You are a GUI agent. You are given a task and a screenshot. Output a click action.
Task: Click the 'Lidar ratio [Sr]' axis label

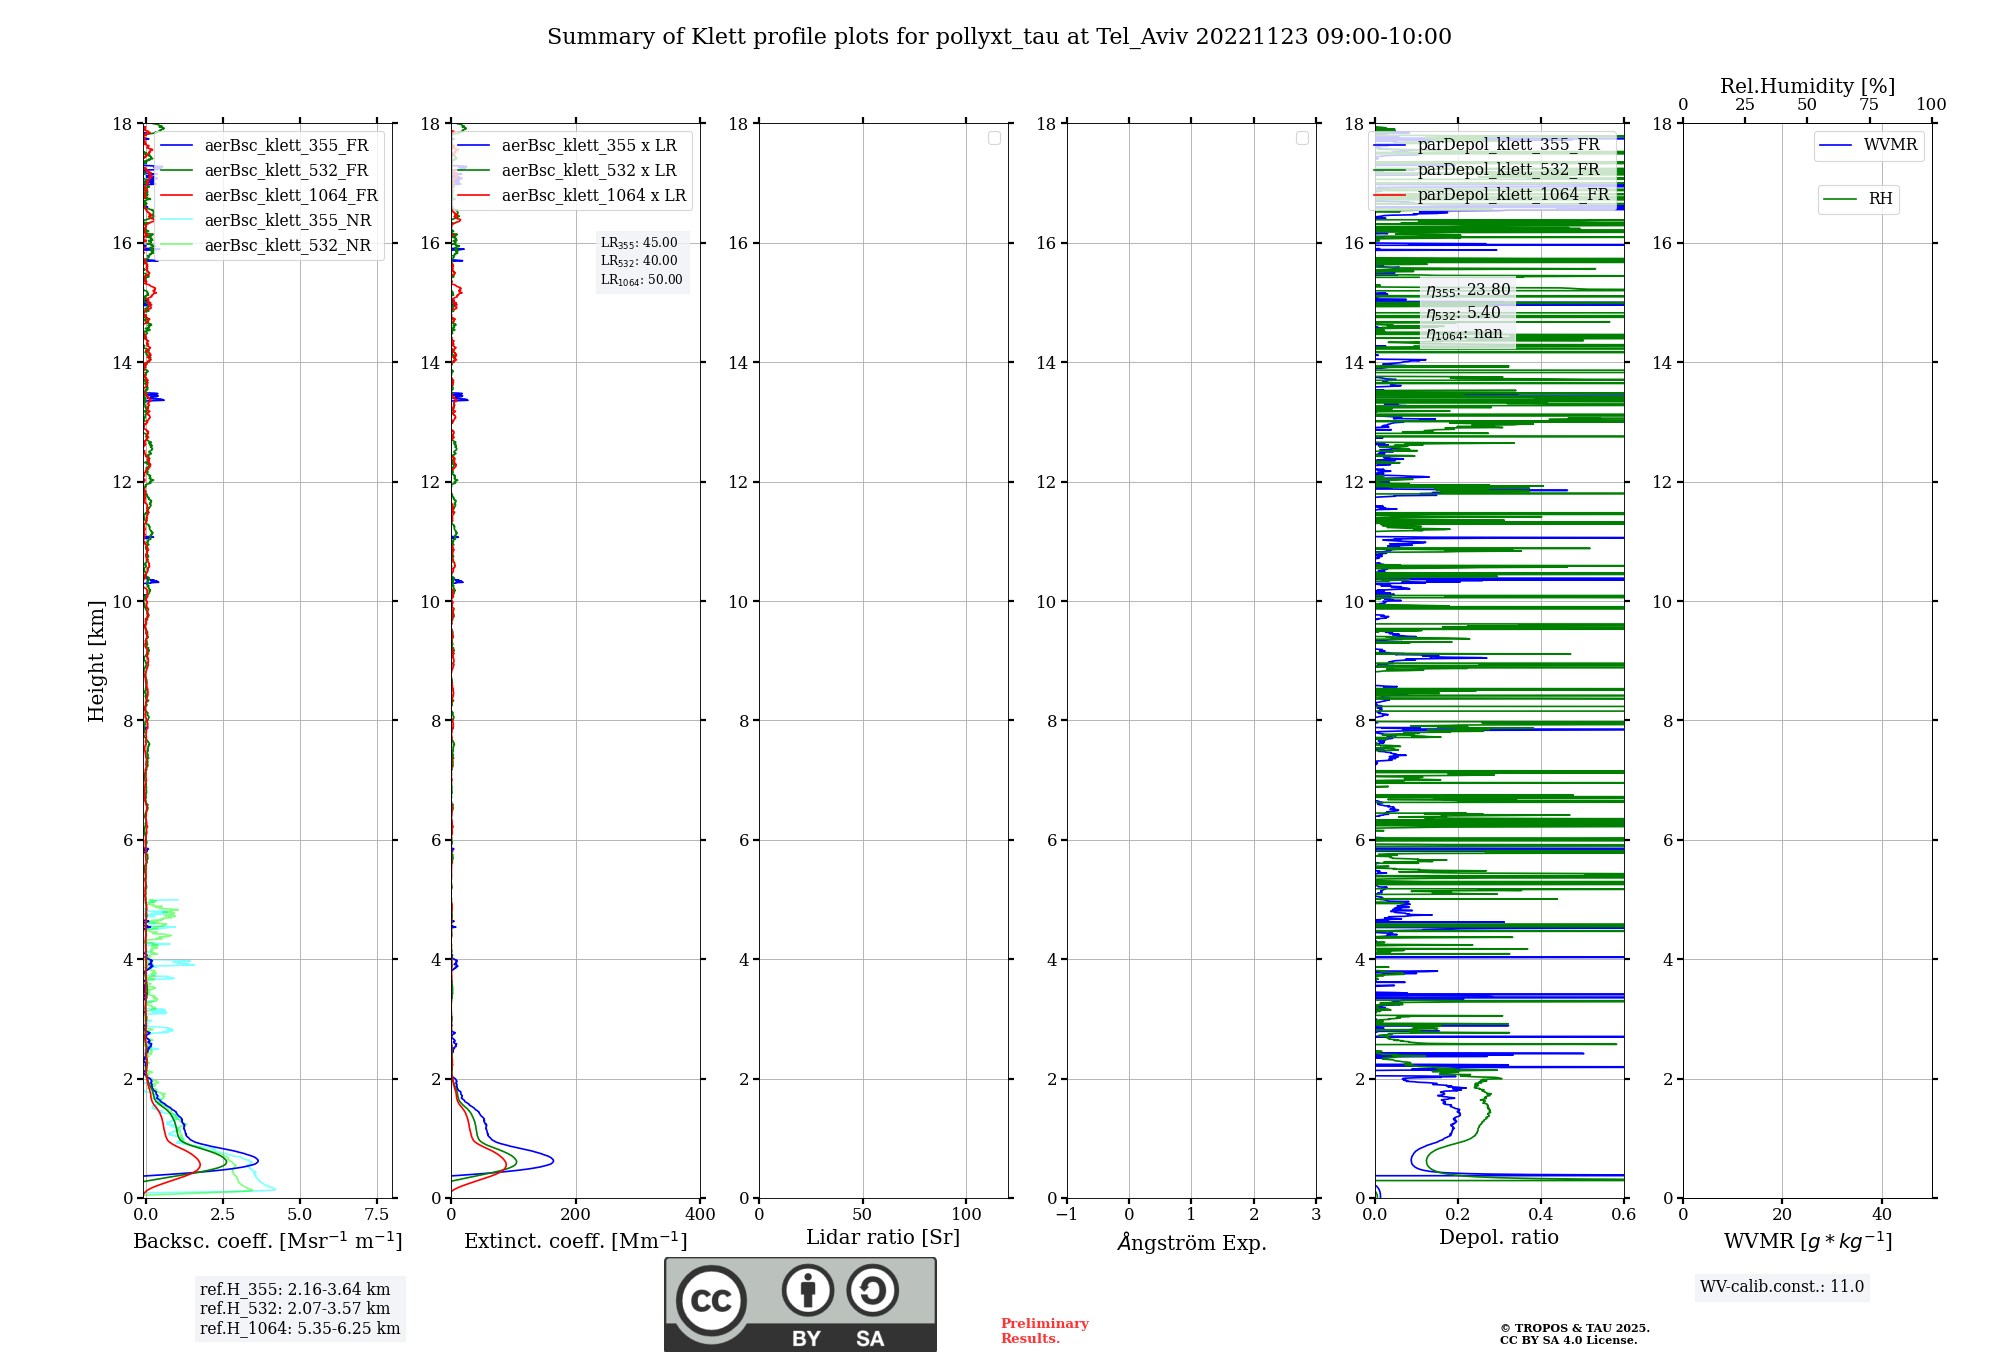(883, 1238)
